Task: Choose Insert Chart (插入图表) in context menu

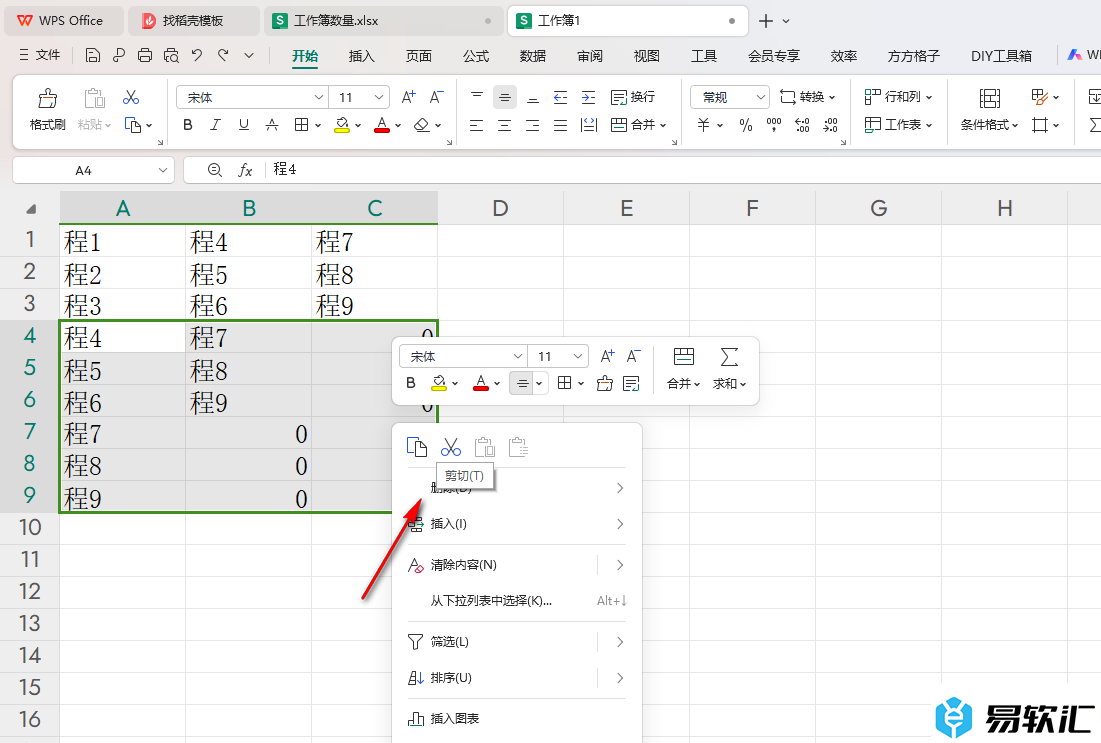Action: (x=517, y=718)
